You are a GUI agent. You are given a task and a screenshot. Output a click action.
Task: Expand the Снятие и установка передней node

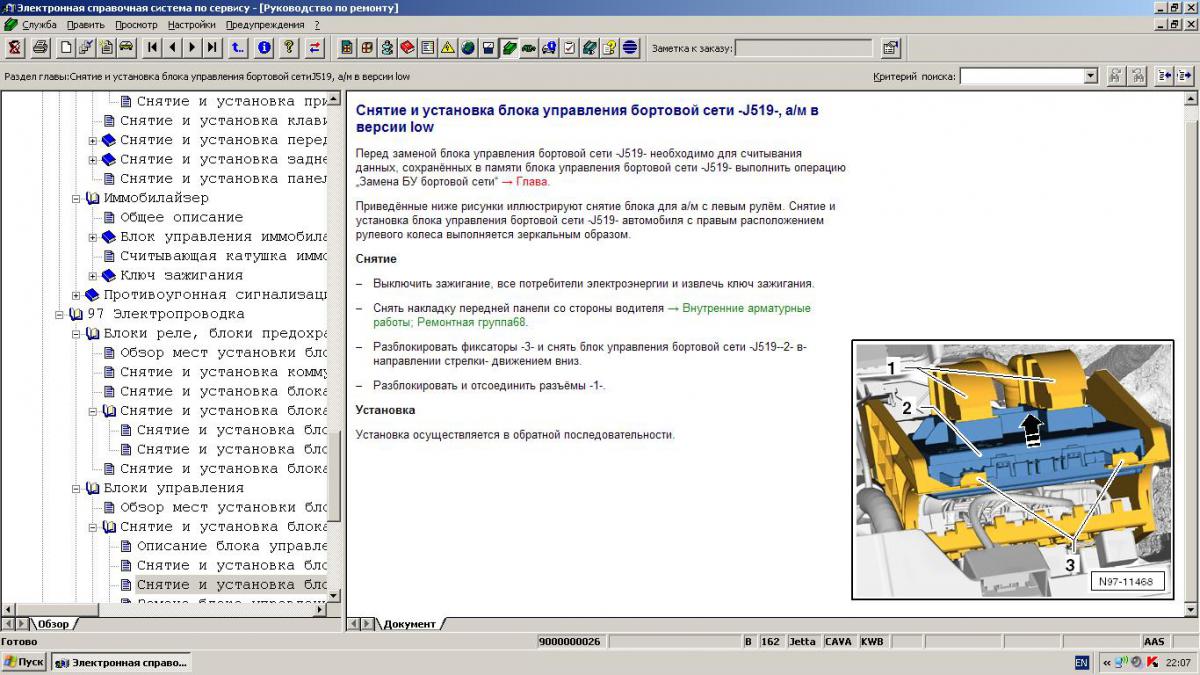coord(93,140)
